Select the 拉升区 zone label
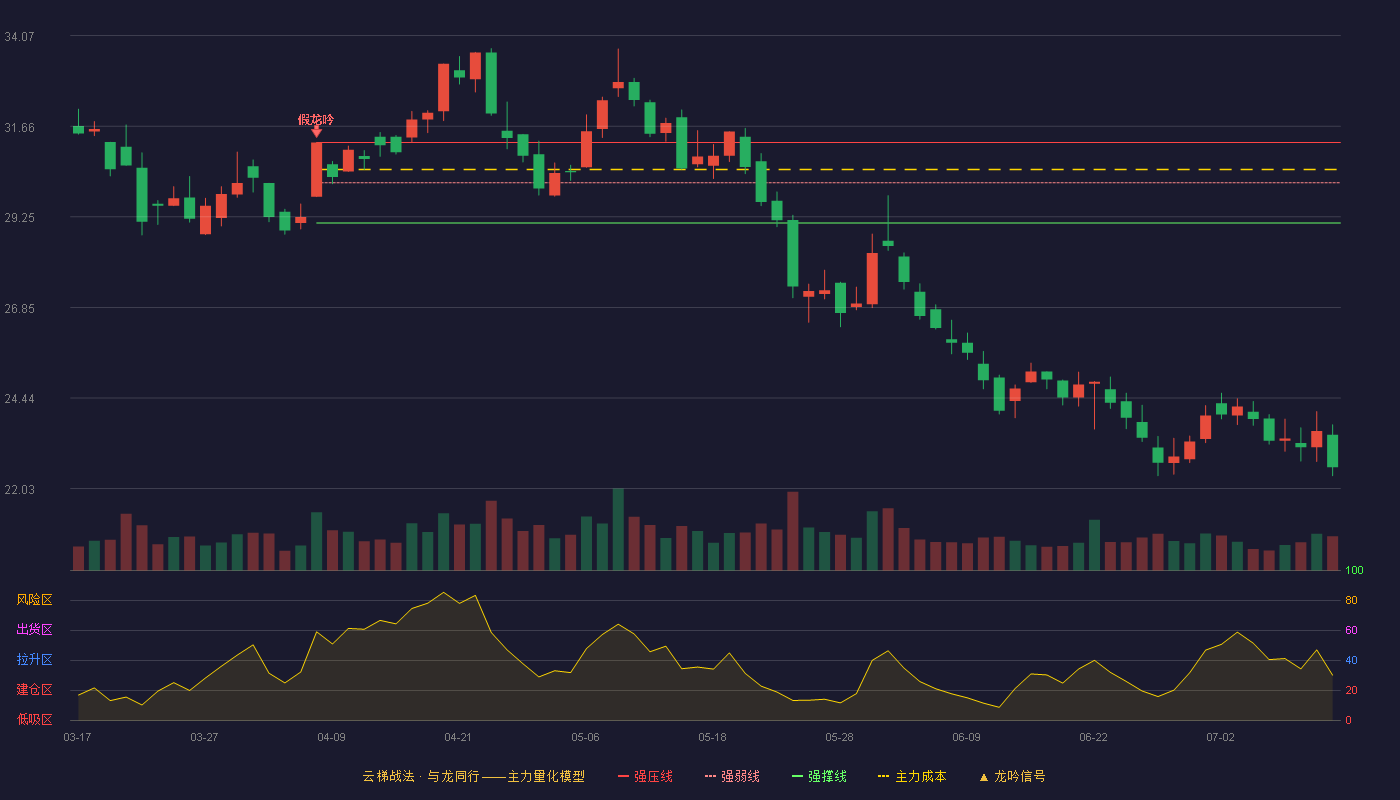The image size is (1400, 800). 34,660
